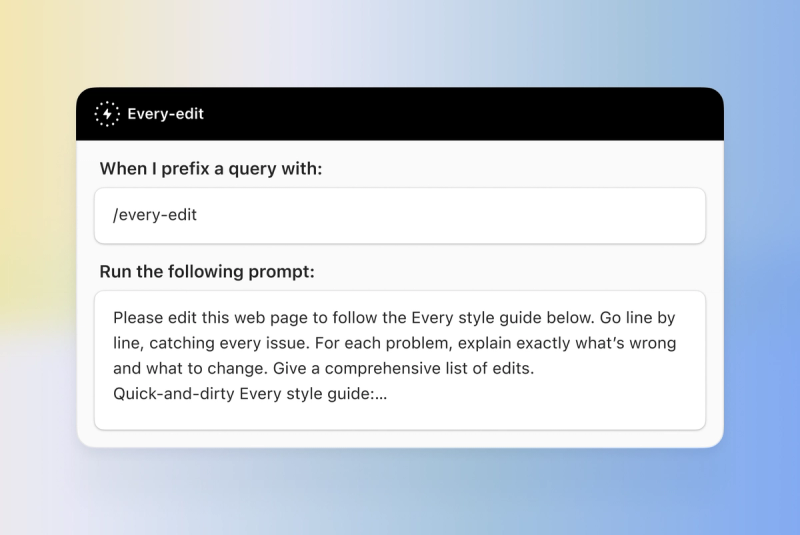Click empty space below the prompt text
The height and width of the screenshot is (535, 800).
point(400,417)
